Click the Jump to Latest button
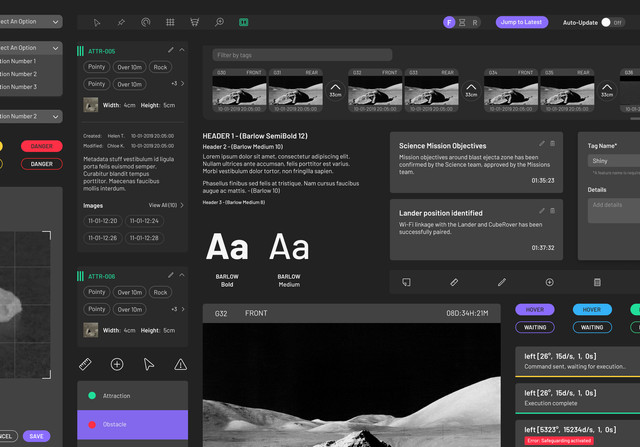This screenshot has height=447, width=640. click(x=521, y=22)
